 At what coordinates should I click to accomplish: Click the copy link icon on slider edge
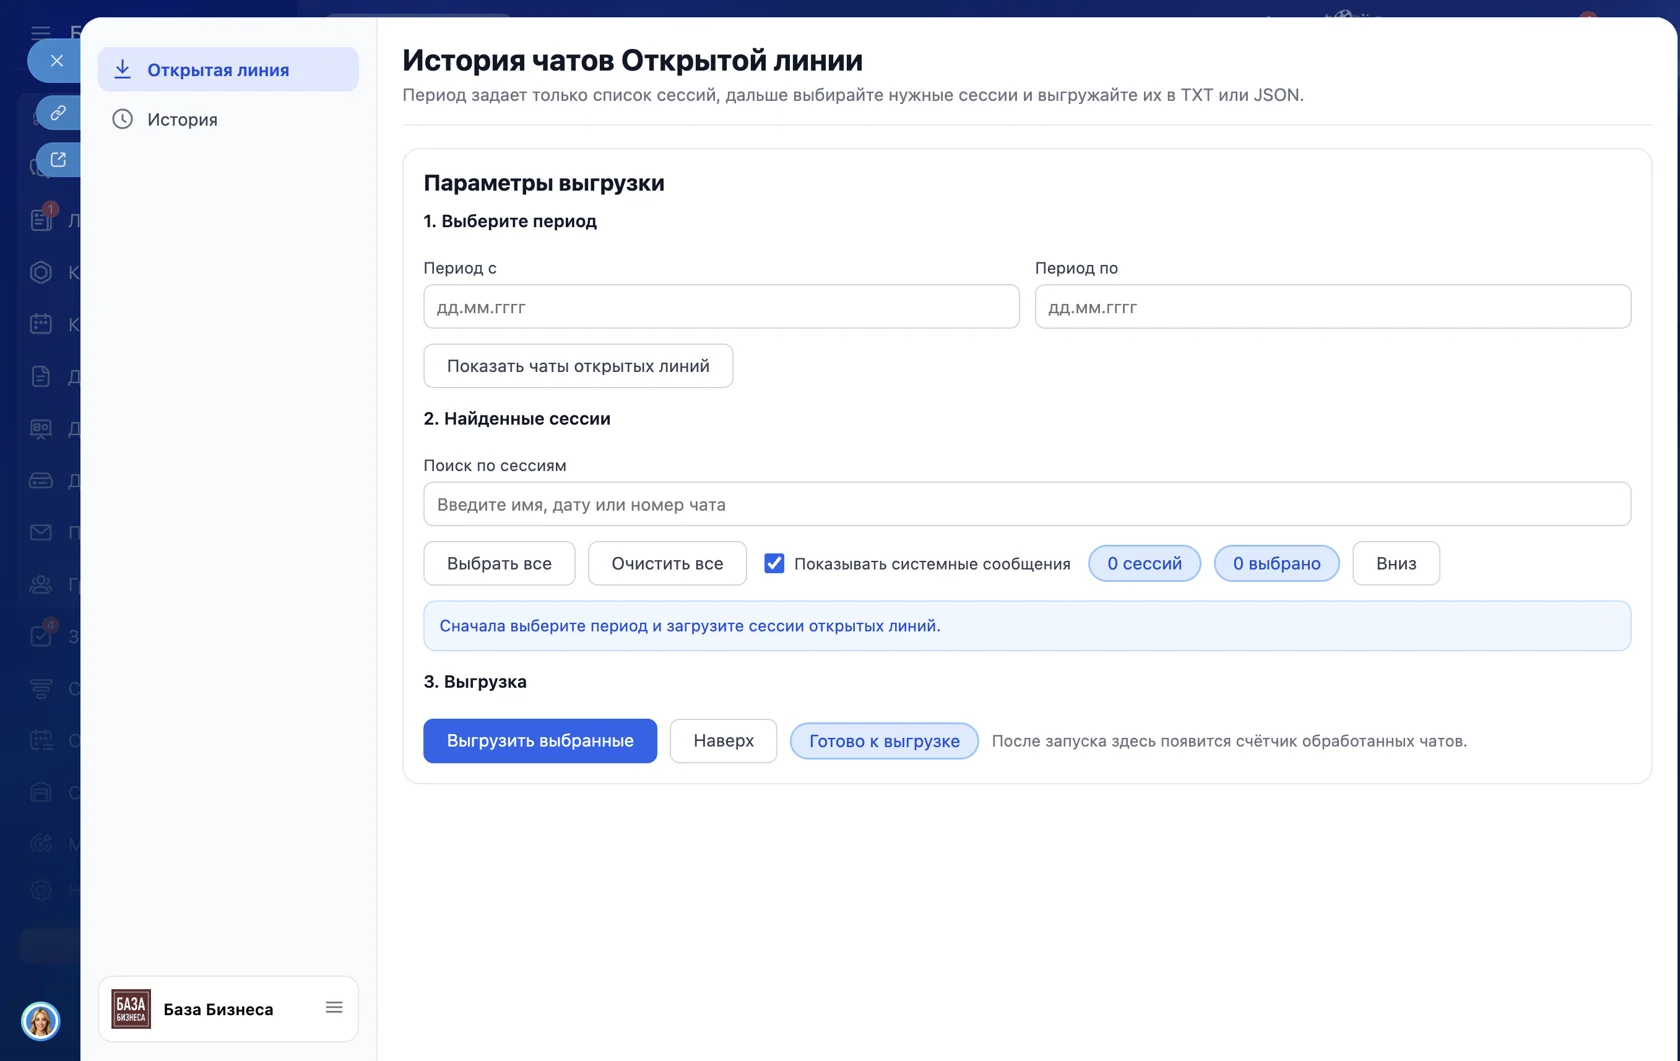(x=58, y=113)
